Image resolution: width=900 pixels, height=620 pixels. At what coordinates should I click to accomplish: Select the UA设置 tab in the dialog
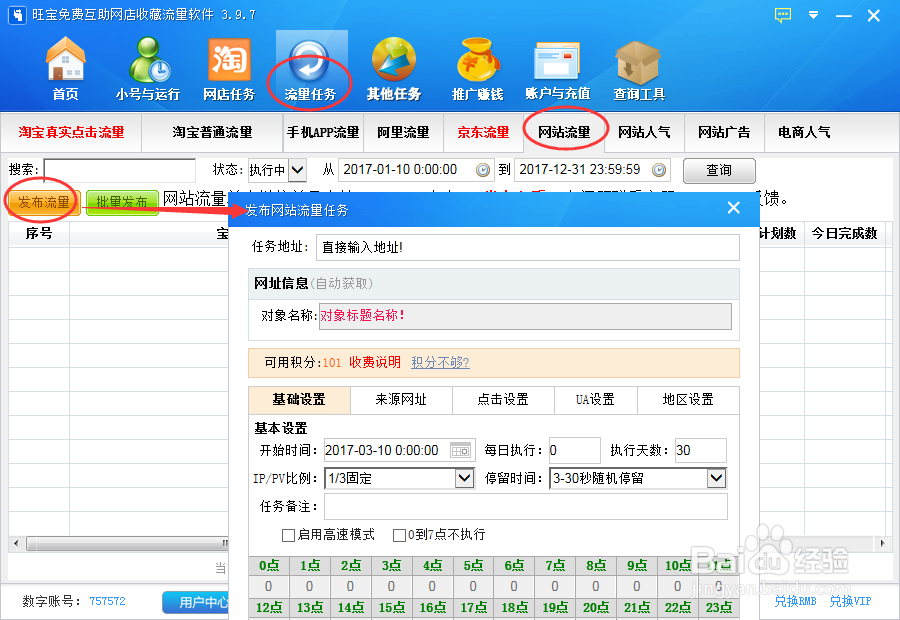pyautogui.click(x=595, y=399)
